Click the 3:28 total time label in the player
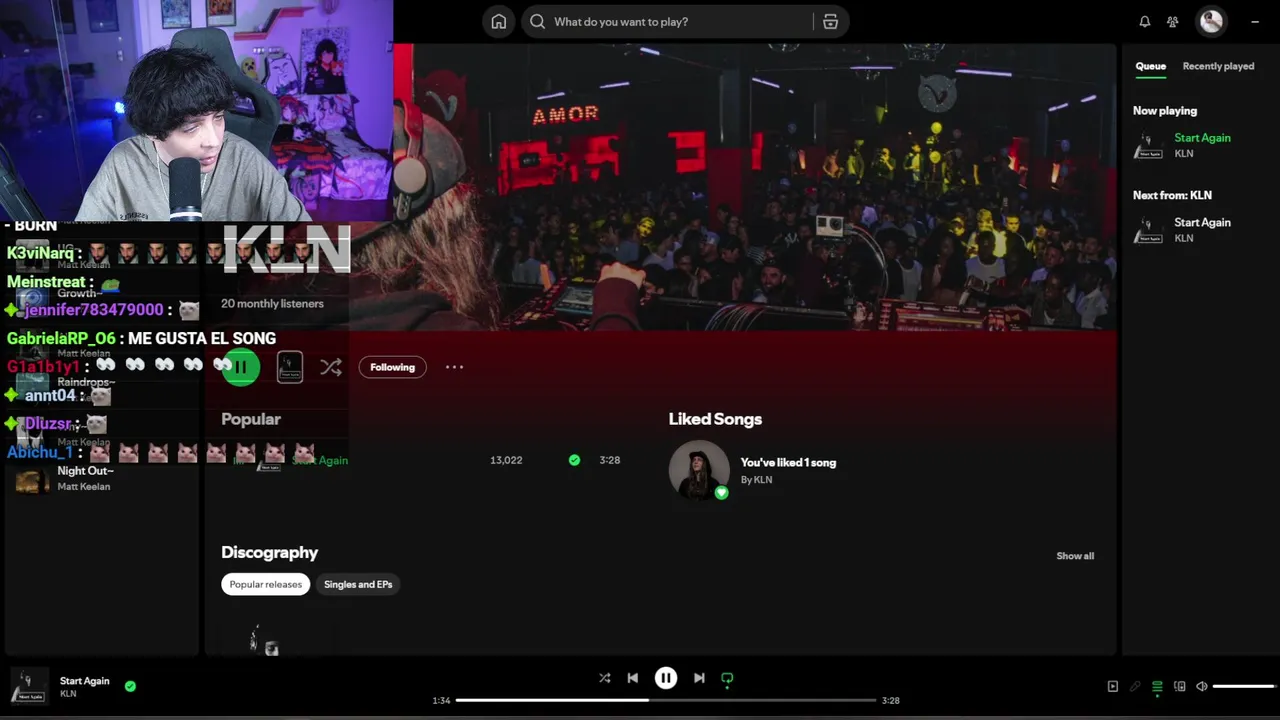This screenshot has width=1280, height=720. (891, 700)
